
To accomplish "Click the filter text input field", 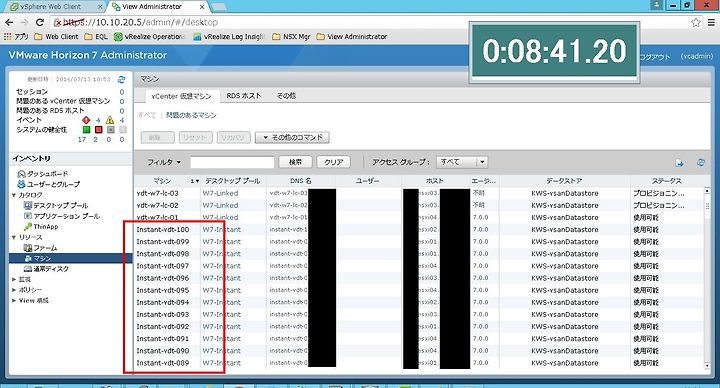I will pos(232,162).
